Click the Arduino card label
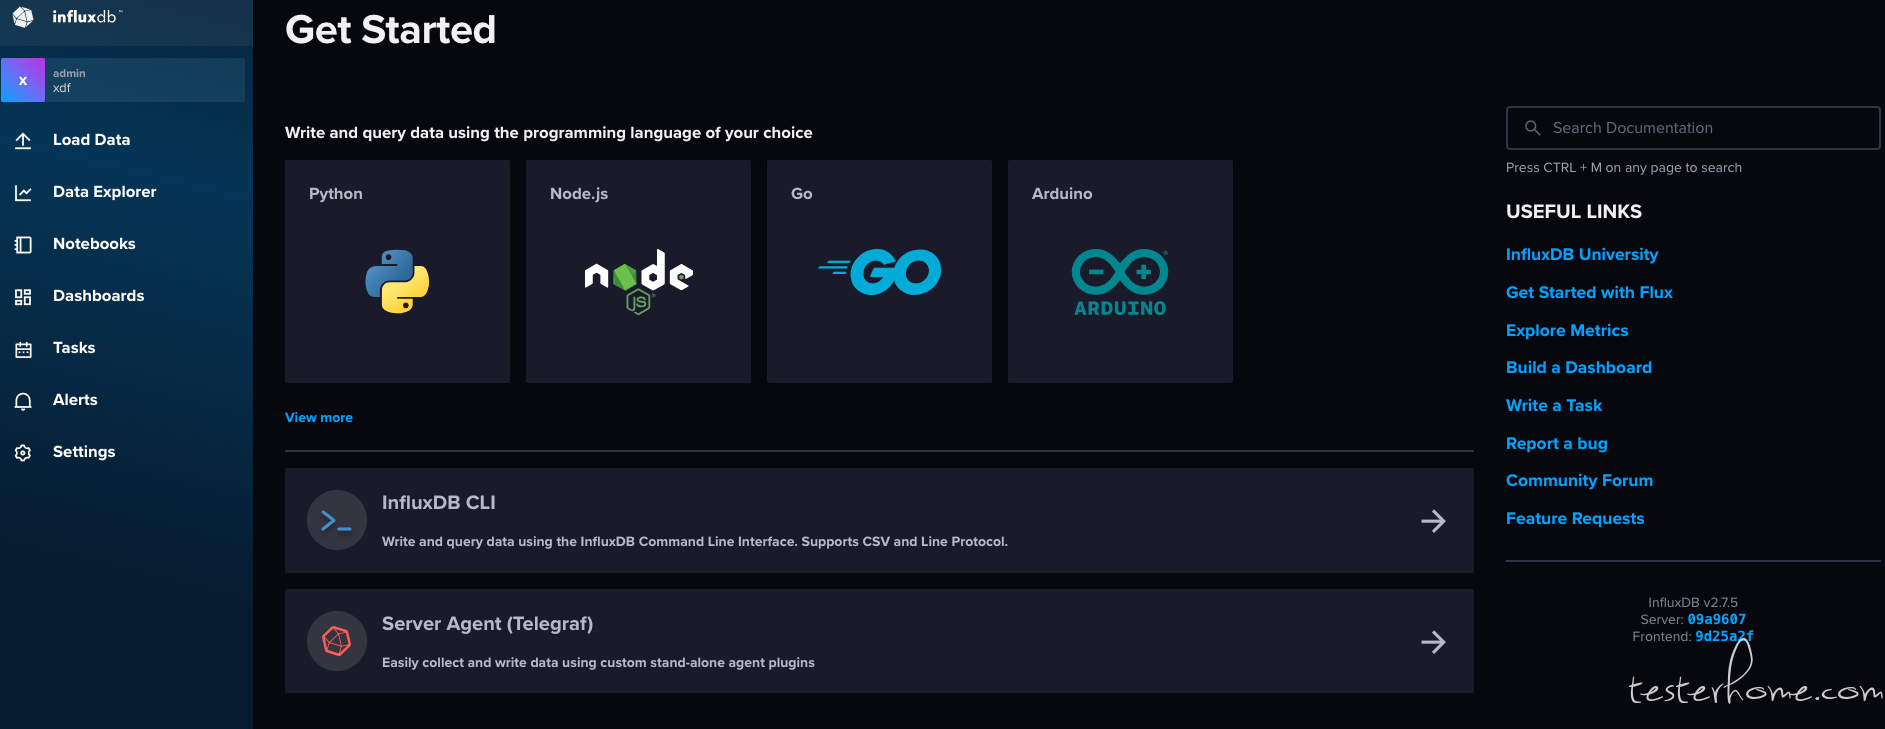This screenshot has height=729, width=1885. point(1062,193)
